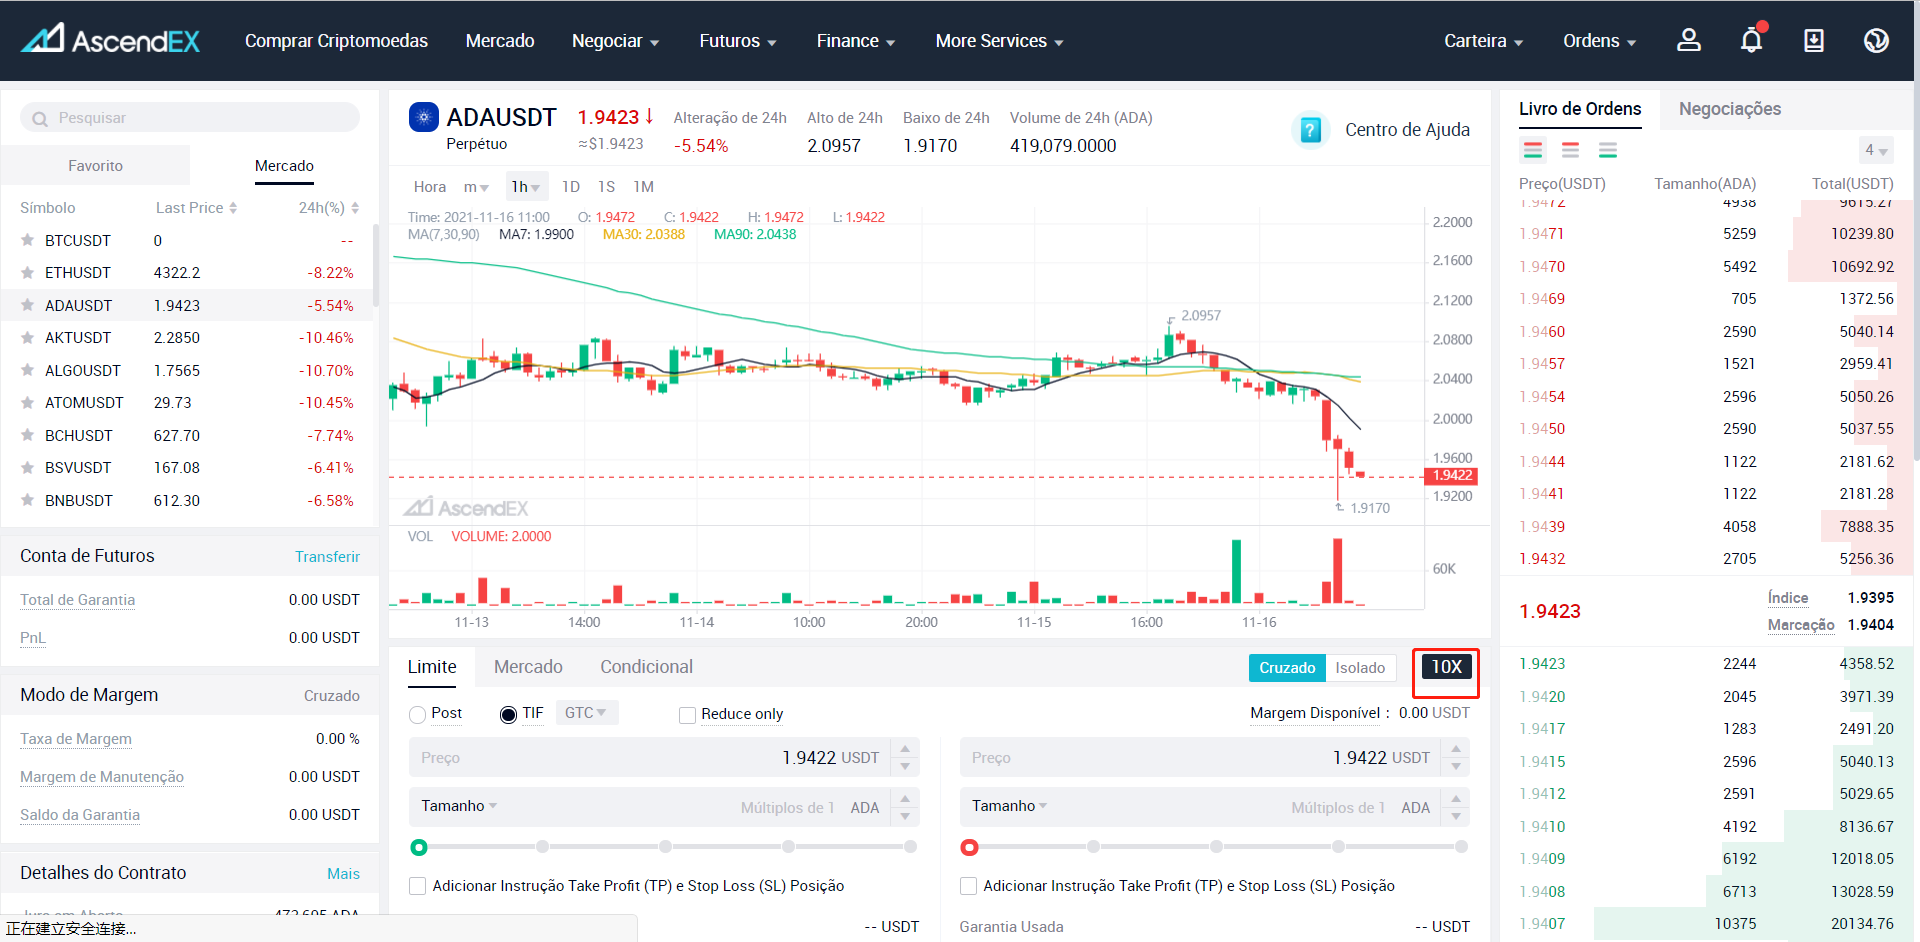Image resolution: width=1920 pixels, height=942 pixels.
Task: Select the Limite order tab
Action: pyautogui.click(x=432, y=667)
